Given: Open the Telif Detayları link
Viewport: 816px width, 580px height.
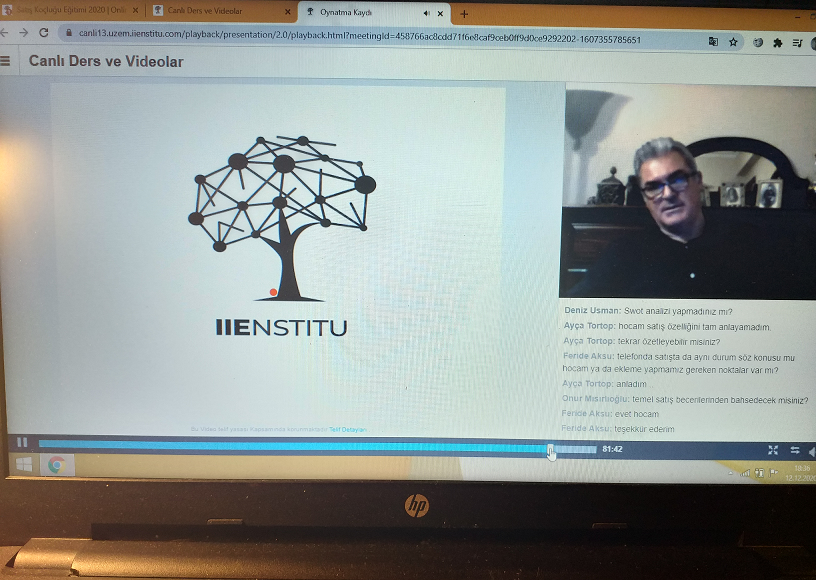Looking at the screenshot, I should tap(348, 430).
